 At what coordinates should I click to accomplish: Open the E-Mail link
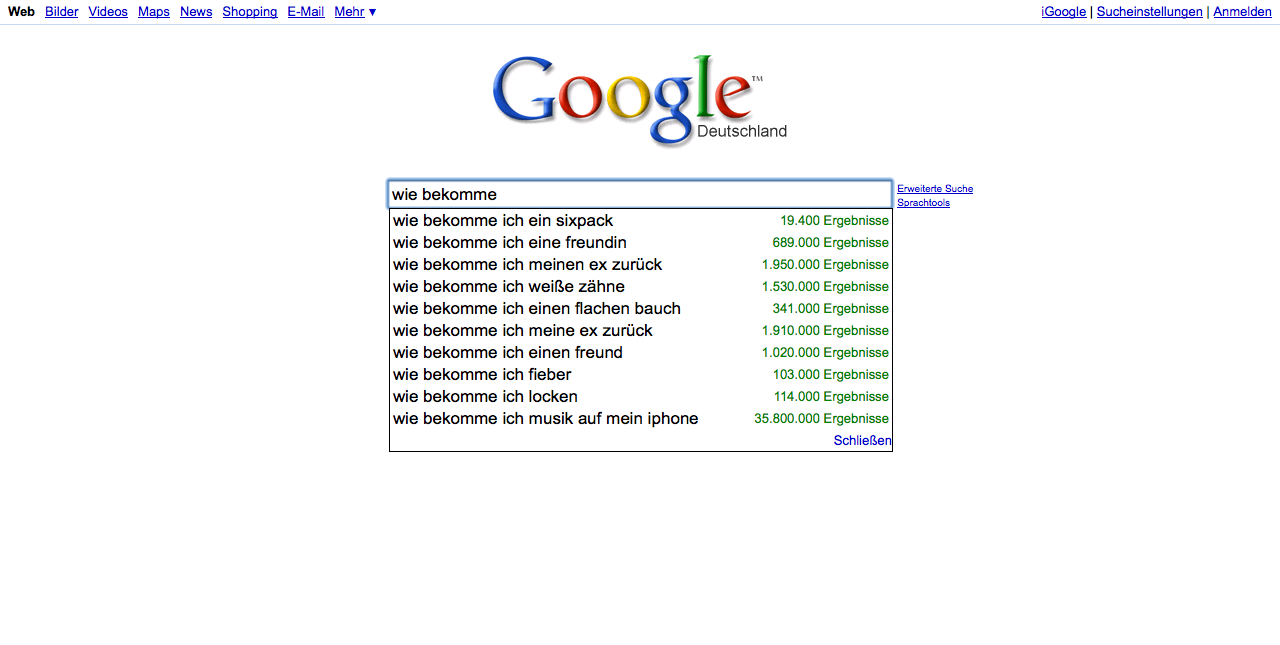(x=306, y=12)
